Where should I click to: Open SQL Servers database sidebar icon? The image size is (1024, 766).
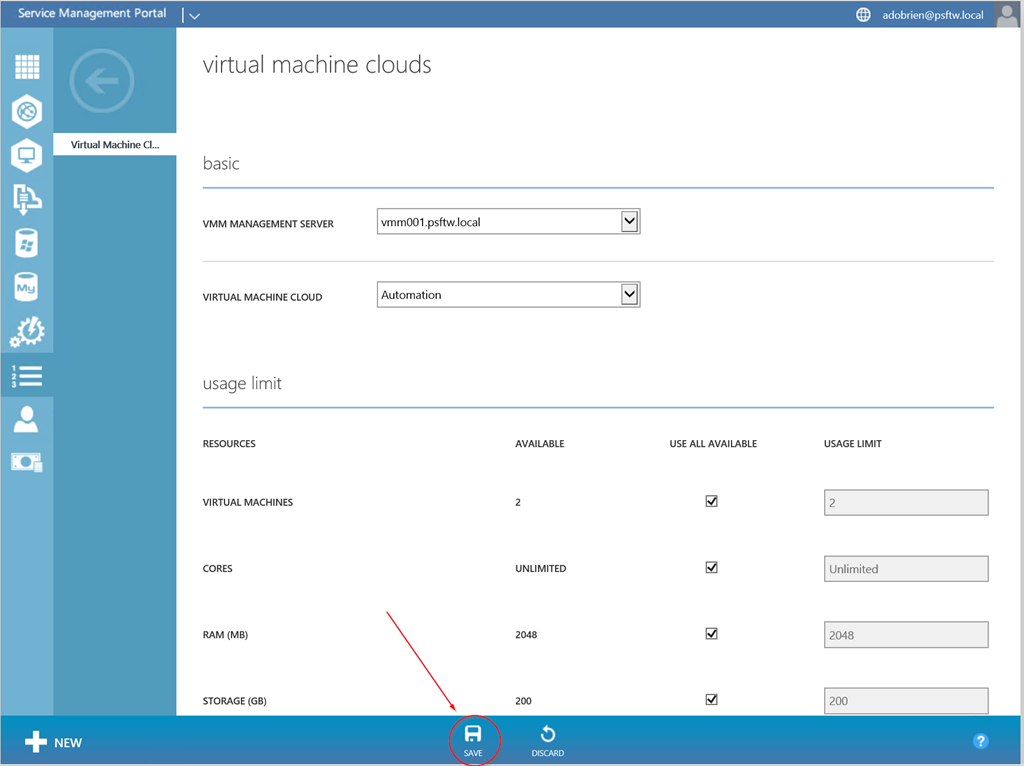pos(27,244)
